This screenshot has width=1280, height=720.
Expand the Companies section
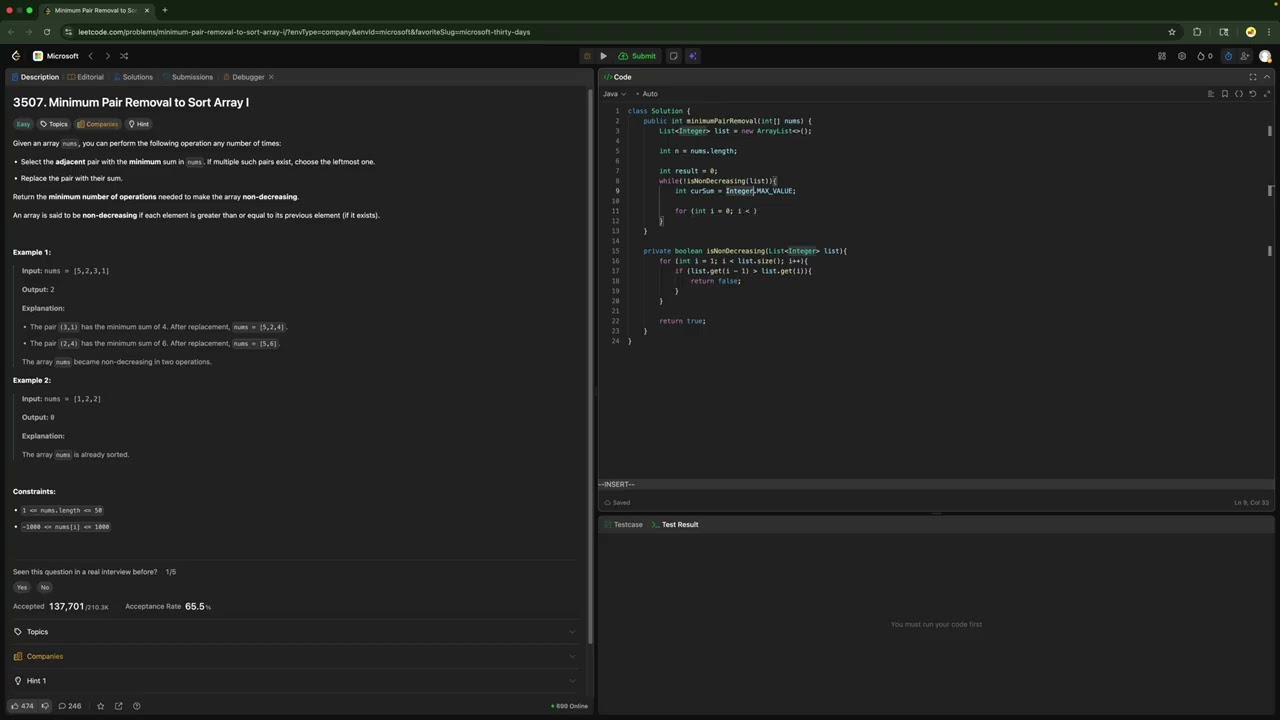[x=294, y=656]
